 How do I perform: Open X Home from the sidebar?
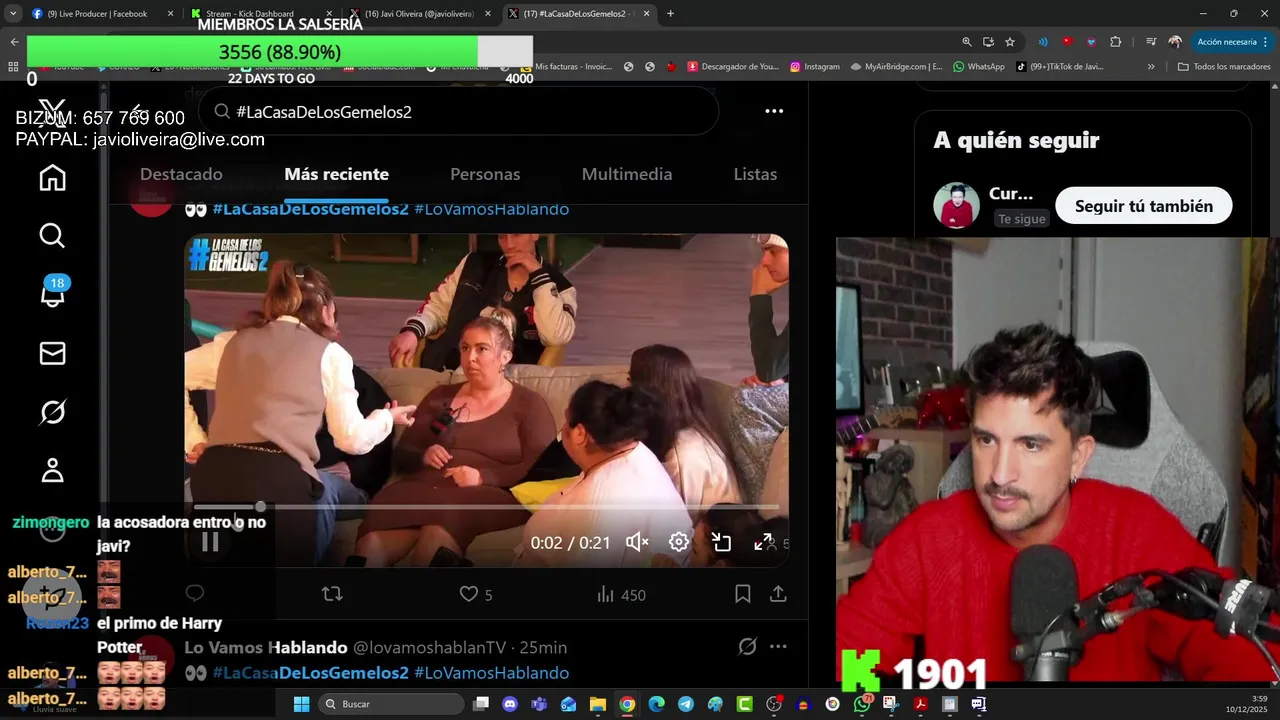[x=52, y=178]
